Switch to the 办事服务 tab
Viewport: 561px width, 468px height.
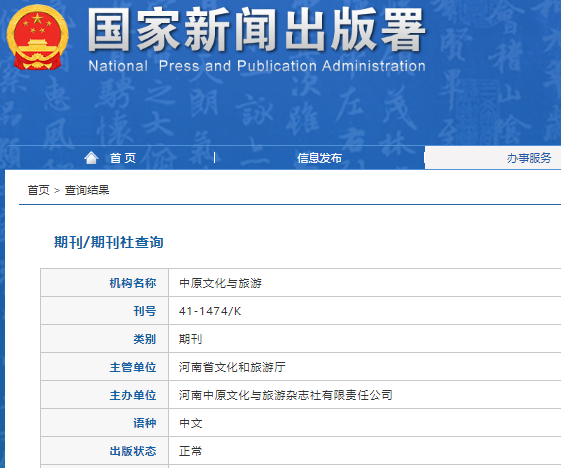tap(529, 158)
